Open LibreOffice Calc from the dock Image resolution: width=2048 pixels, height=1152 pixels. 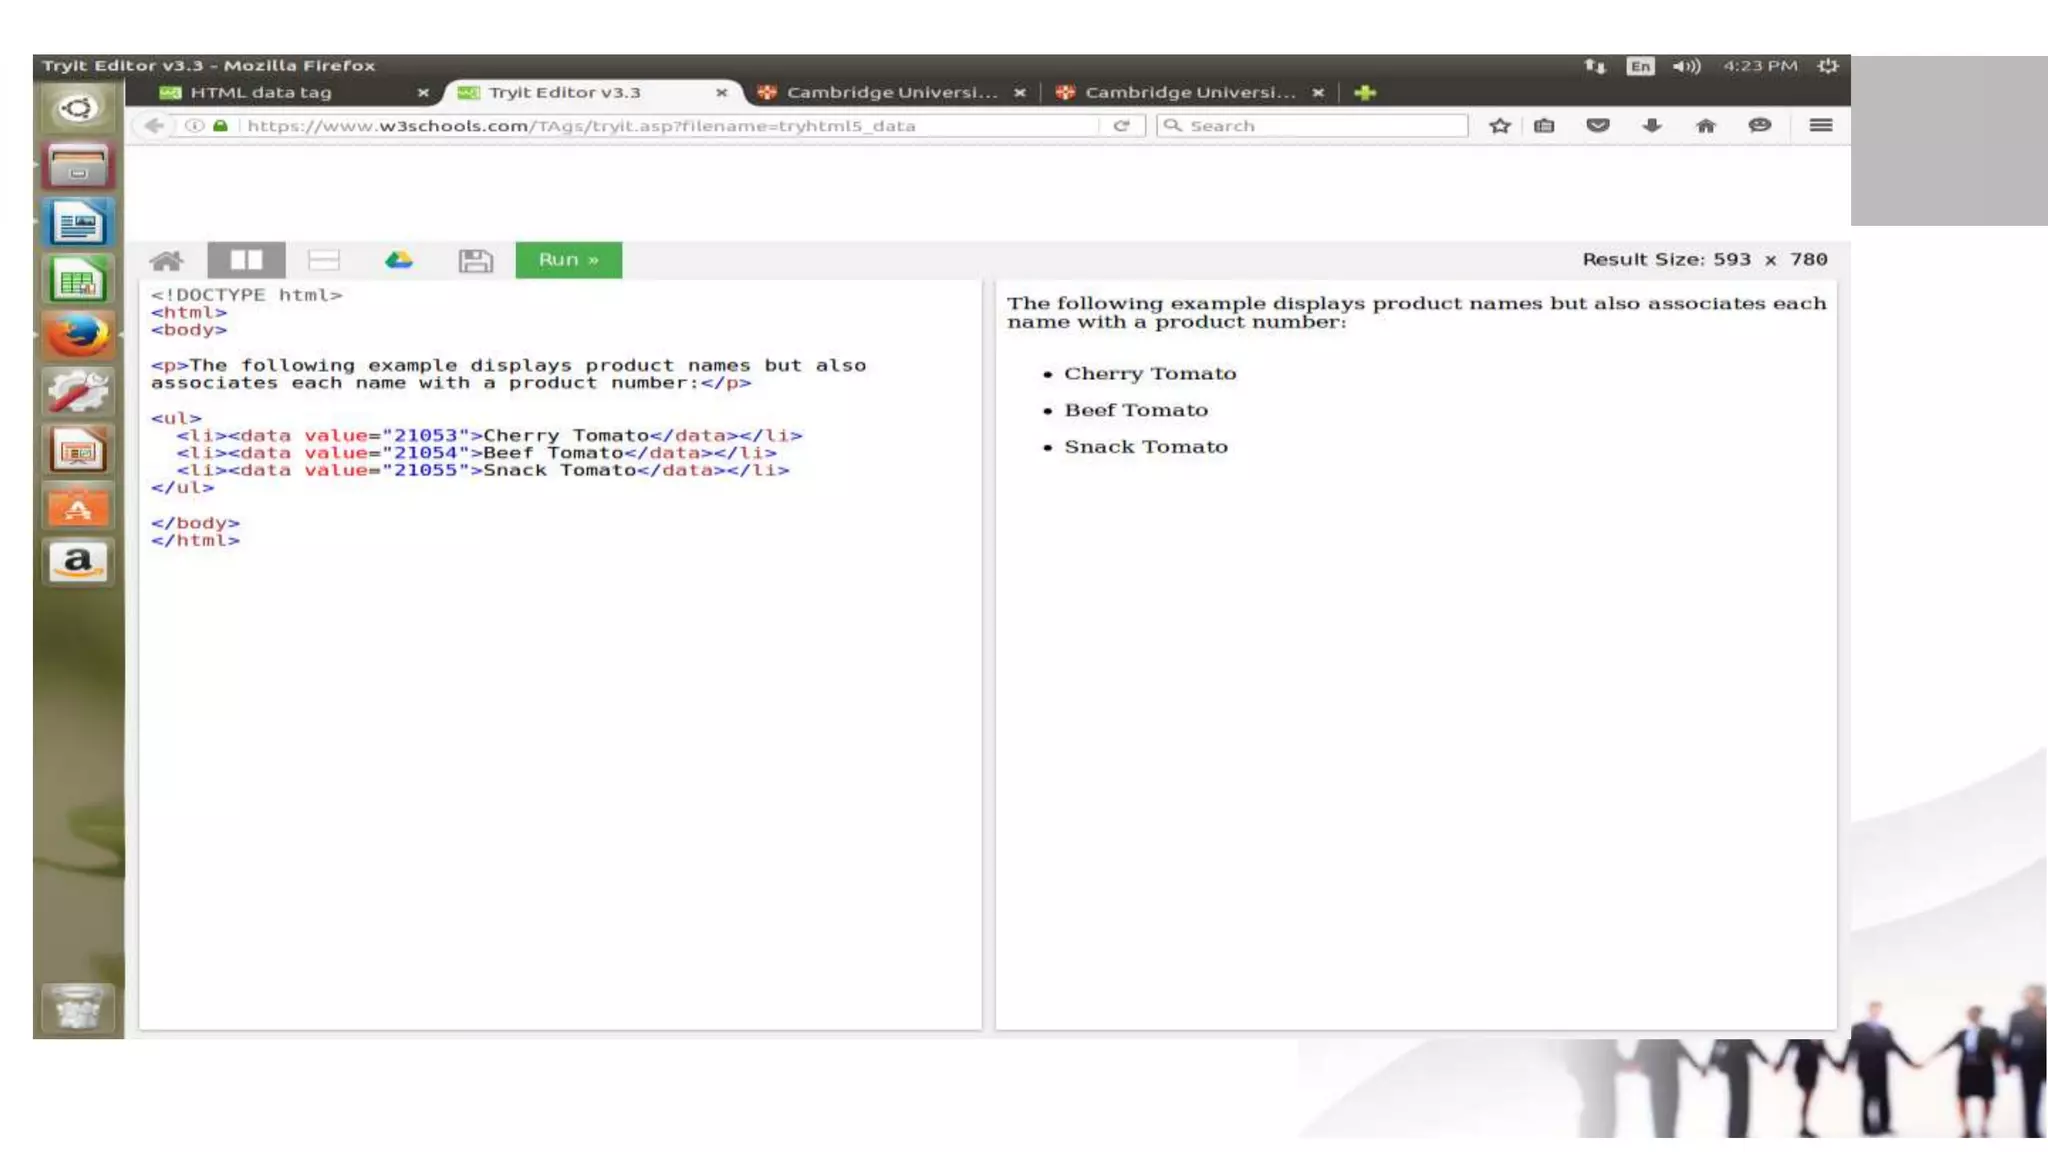[78, 281]
